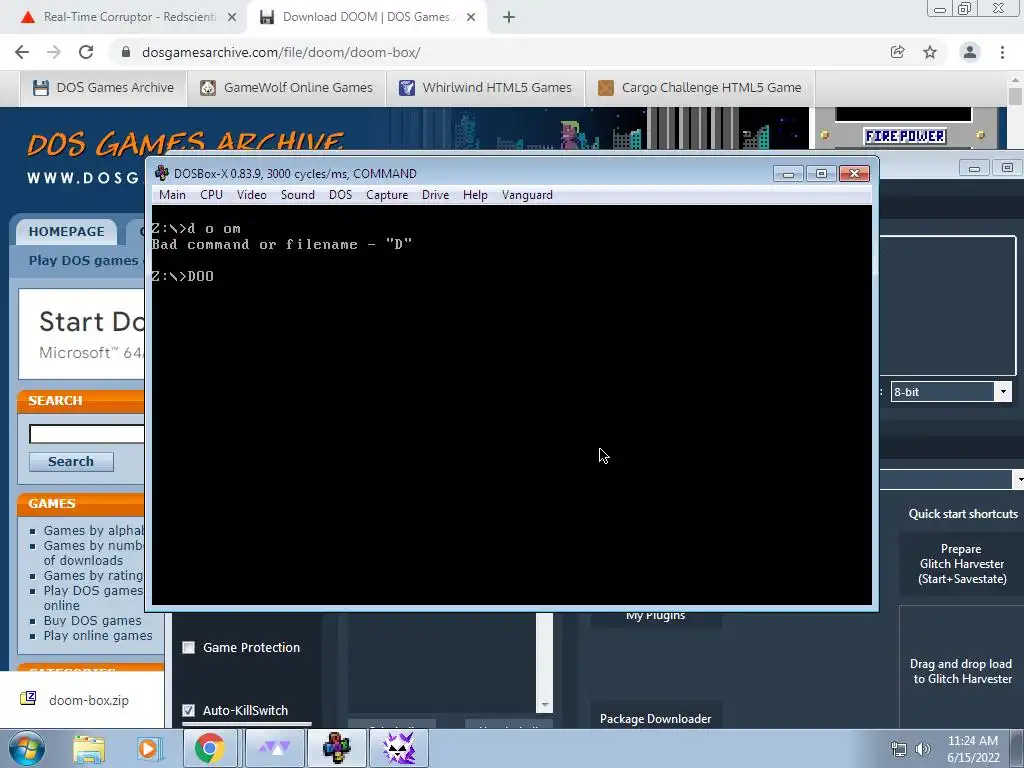The image size is (1024, 768).
Task: Open the My Plugins button
Action: [656, 617]
